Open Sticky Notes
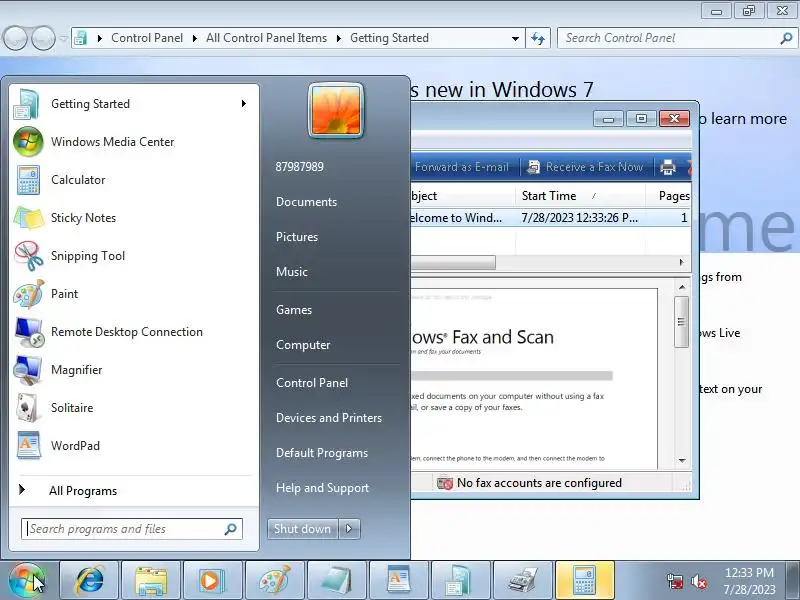The image size is (800, 600). (x=134, y=218)
